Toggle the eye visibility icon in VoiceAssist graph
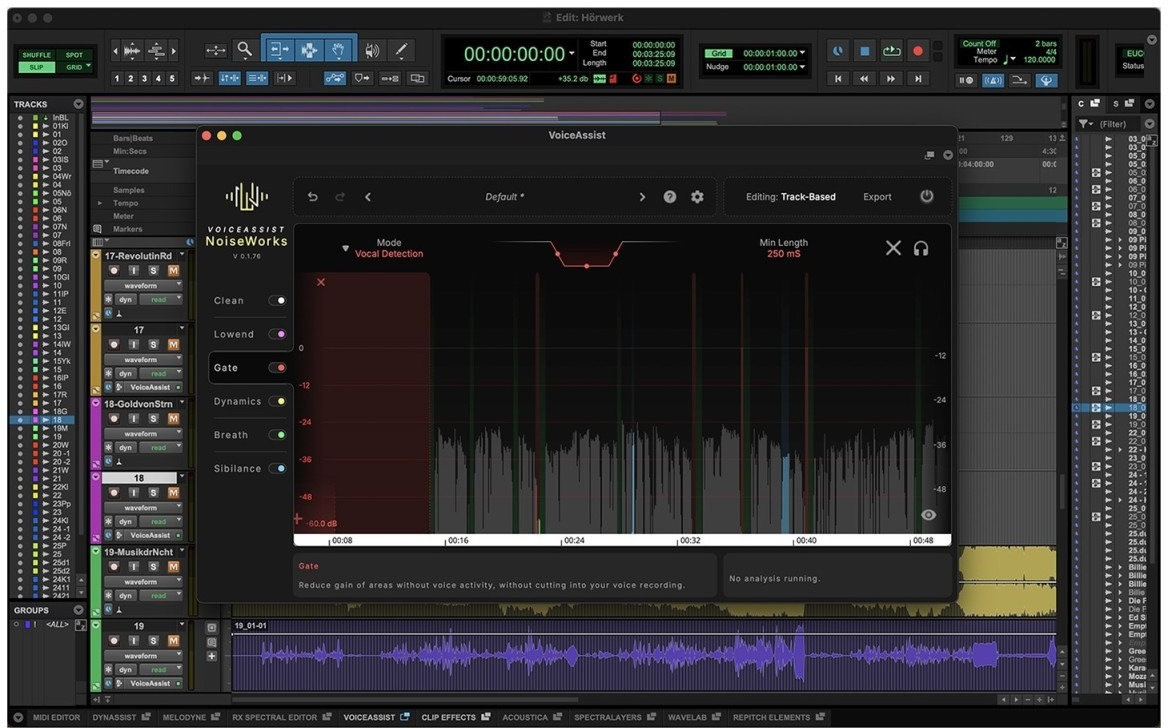Screen dimensions: 1168x728 pos(928,515)
